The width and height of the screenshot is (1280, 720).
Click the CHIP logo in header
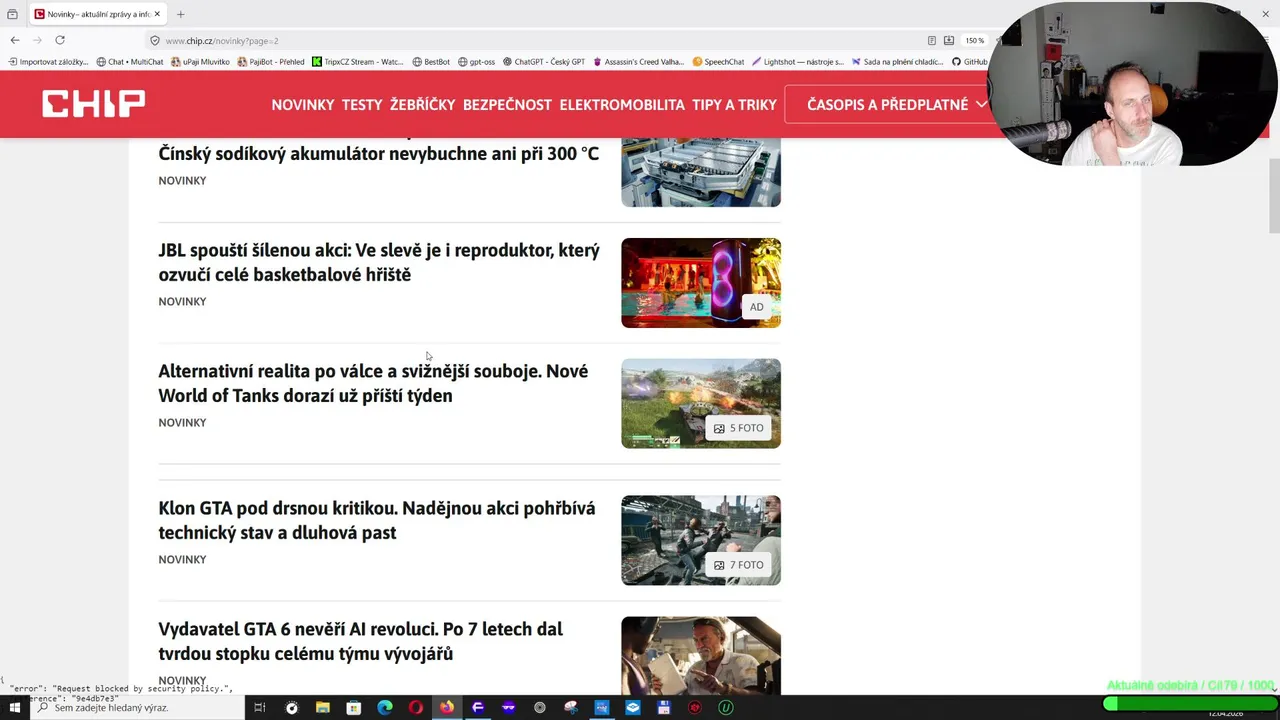[x=93, y=103]
